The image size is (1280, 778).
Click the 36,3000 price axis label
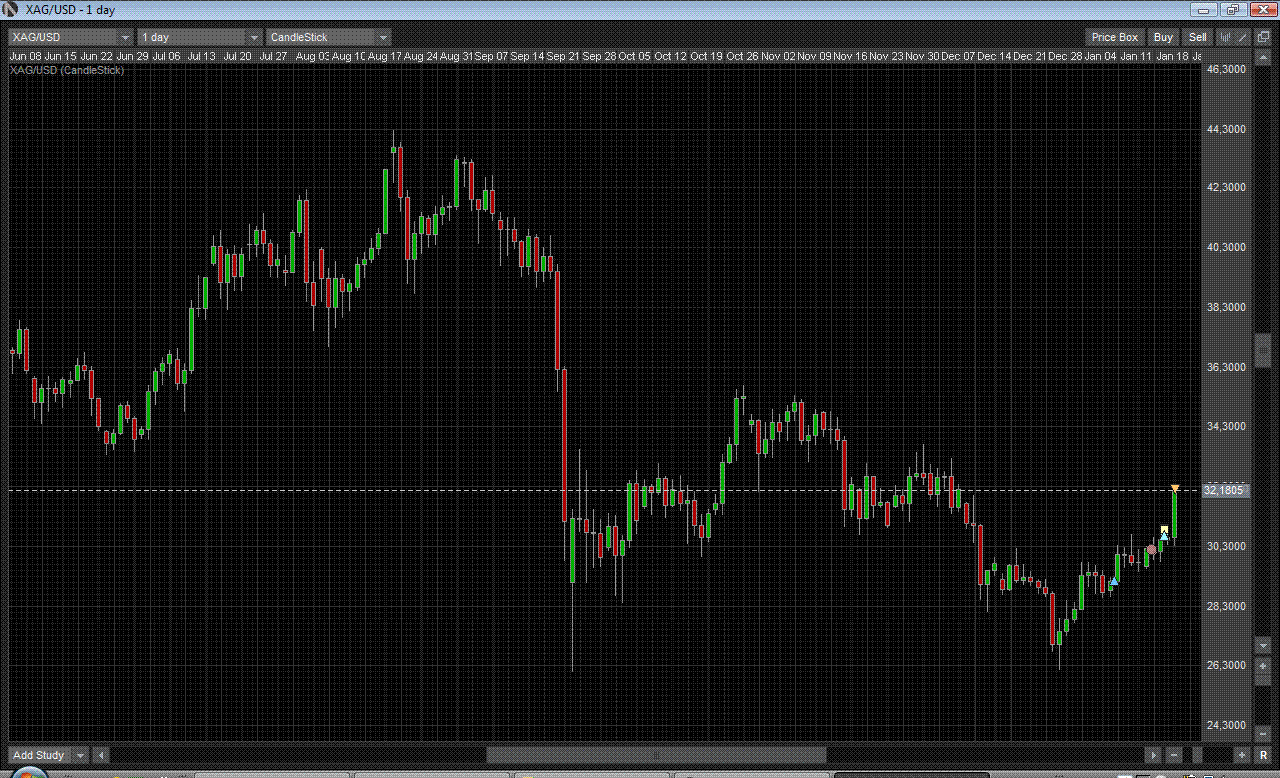(x=1226, y=367)
